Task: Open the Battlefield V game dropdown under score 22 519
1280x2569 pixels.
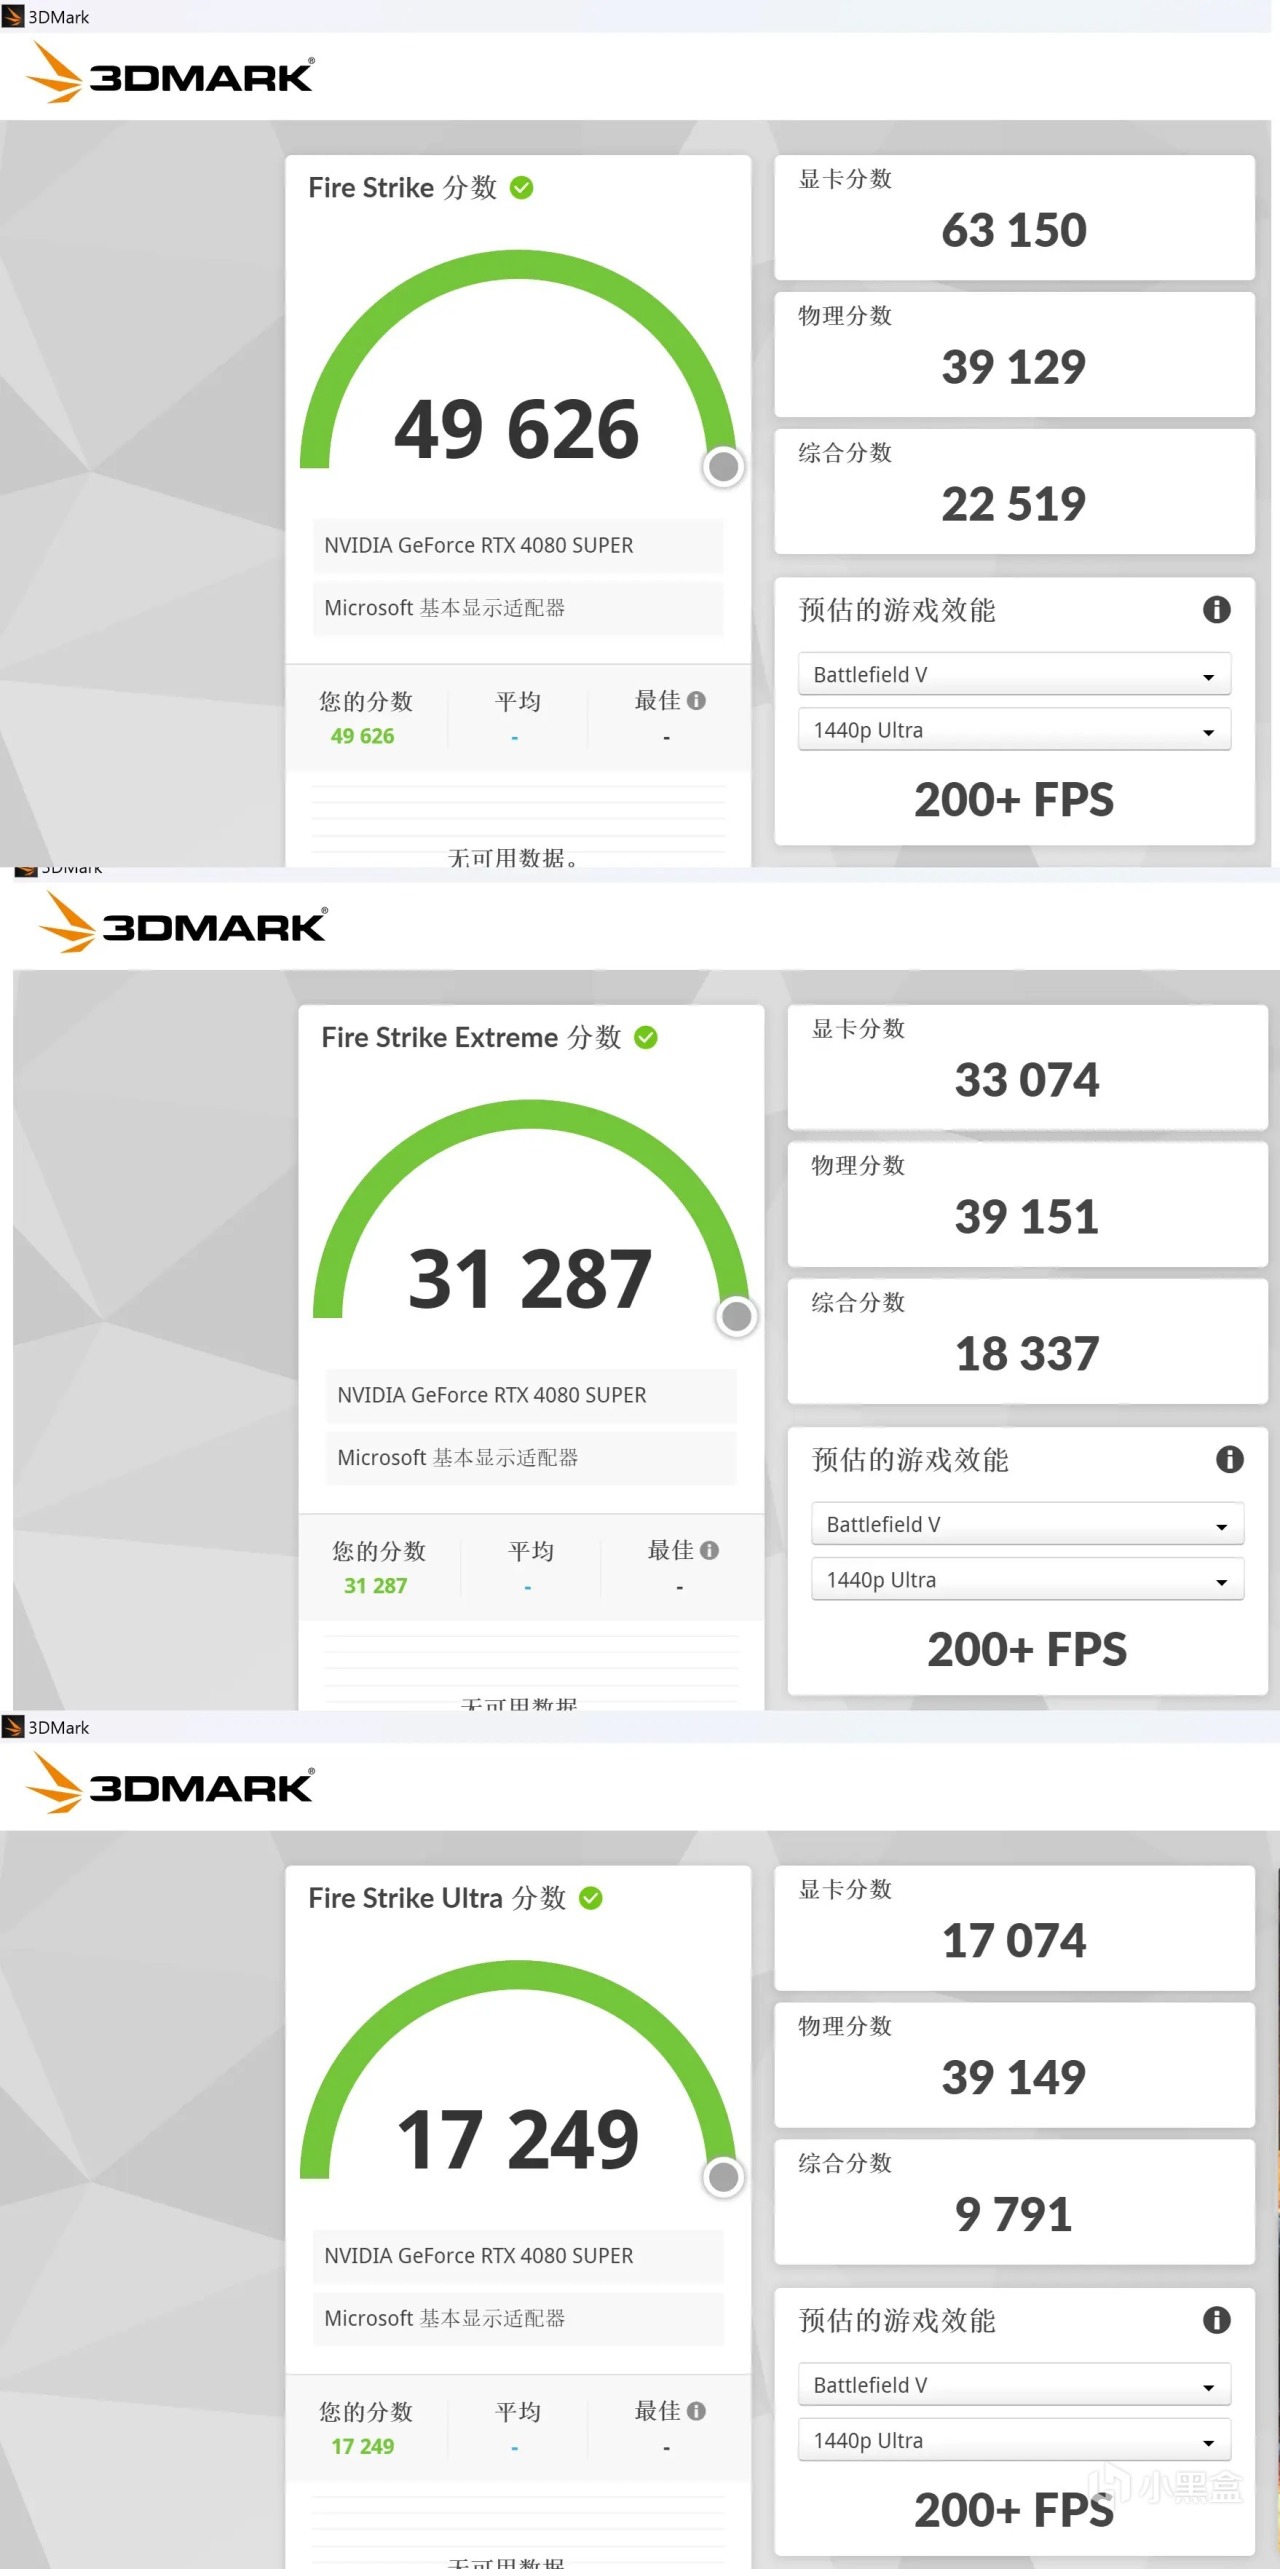Action: click(x=1014, y=675)
